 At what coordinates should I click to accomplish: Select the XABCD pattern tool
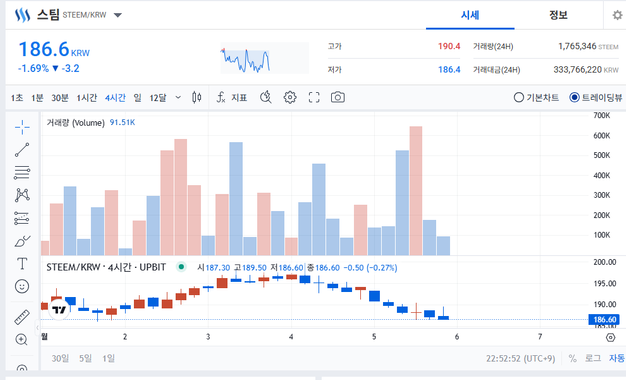point(22,195)
